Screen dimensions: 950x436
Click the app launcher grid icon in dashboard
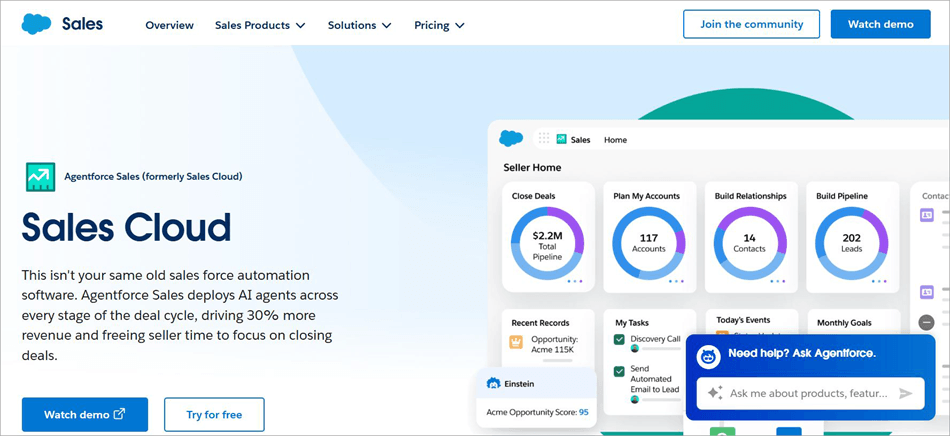click(x=543, y=139)
